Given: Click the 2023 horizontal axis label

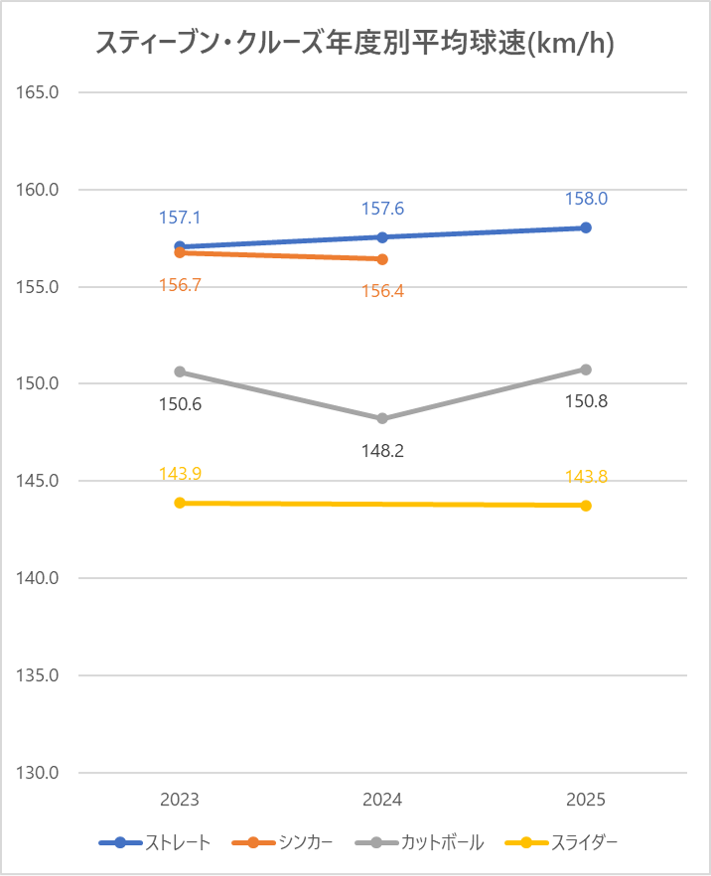Looking at the screenshot, I should tap(180, 799).
